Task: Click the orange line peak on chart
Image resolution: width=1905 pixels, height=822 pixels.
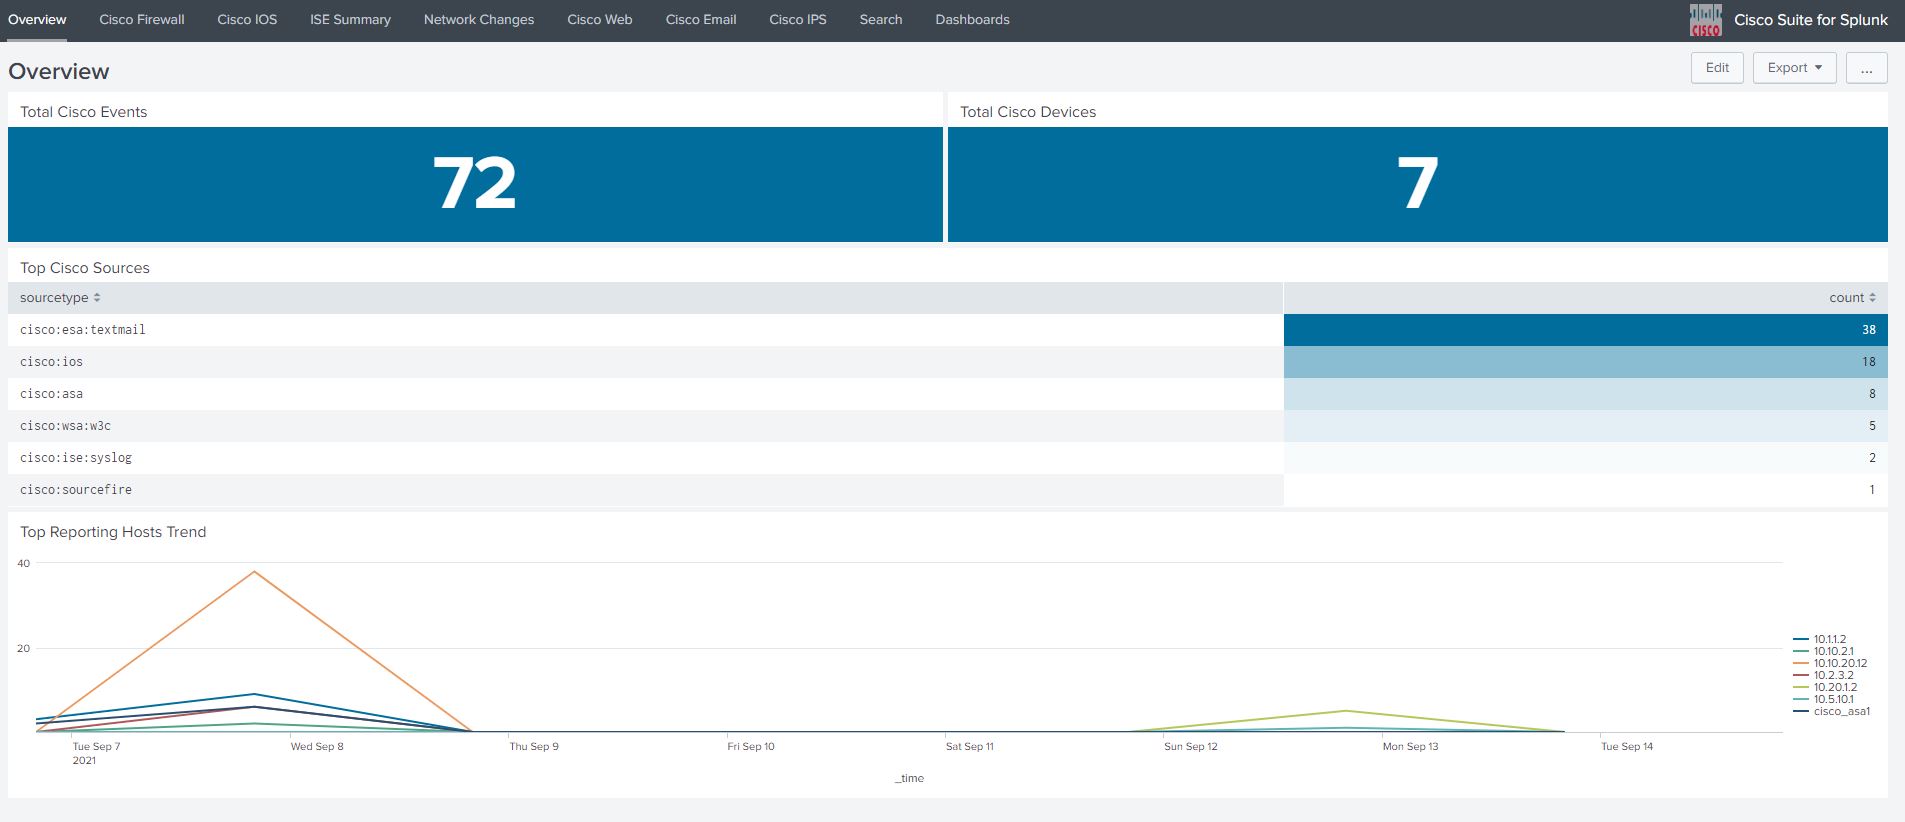Action: click(255, 572)
